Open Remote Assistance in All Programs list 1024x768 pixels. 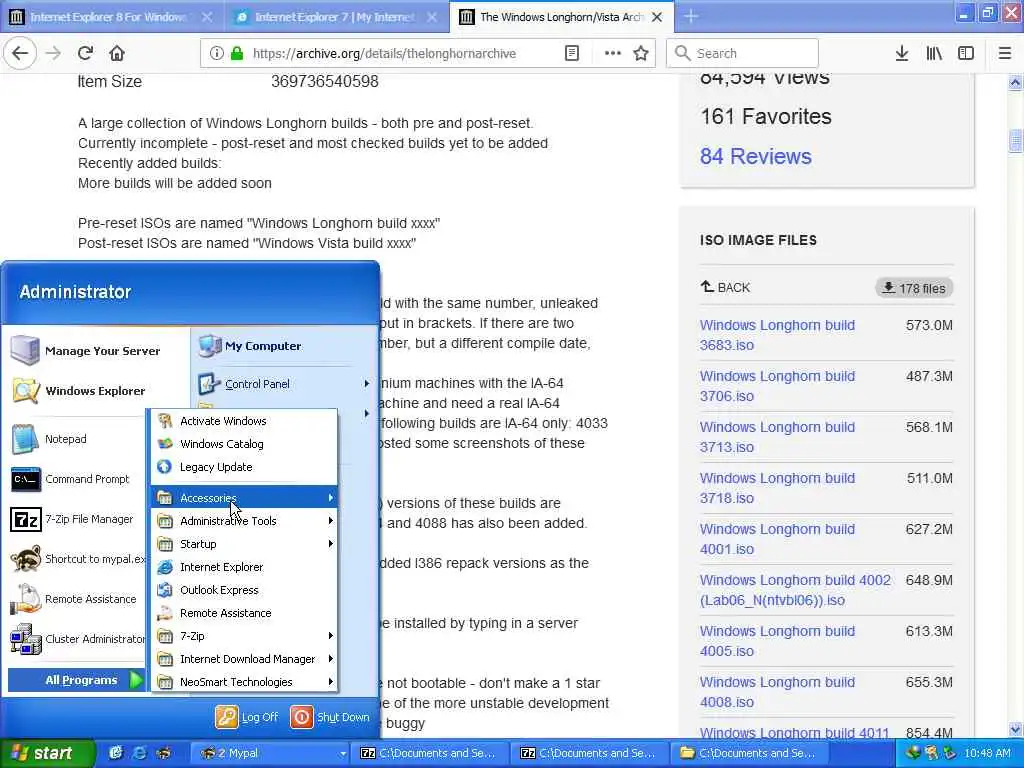(245, 613)
